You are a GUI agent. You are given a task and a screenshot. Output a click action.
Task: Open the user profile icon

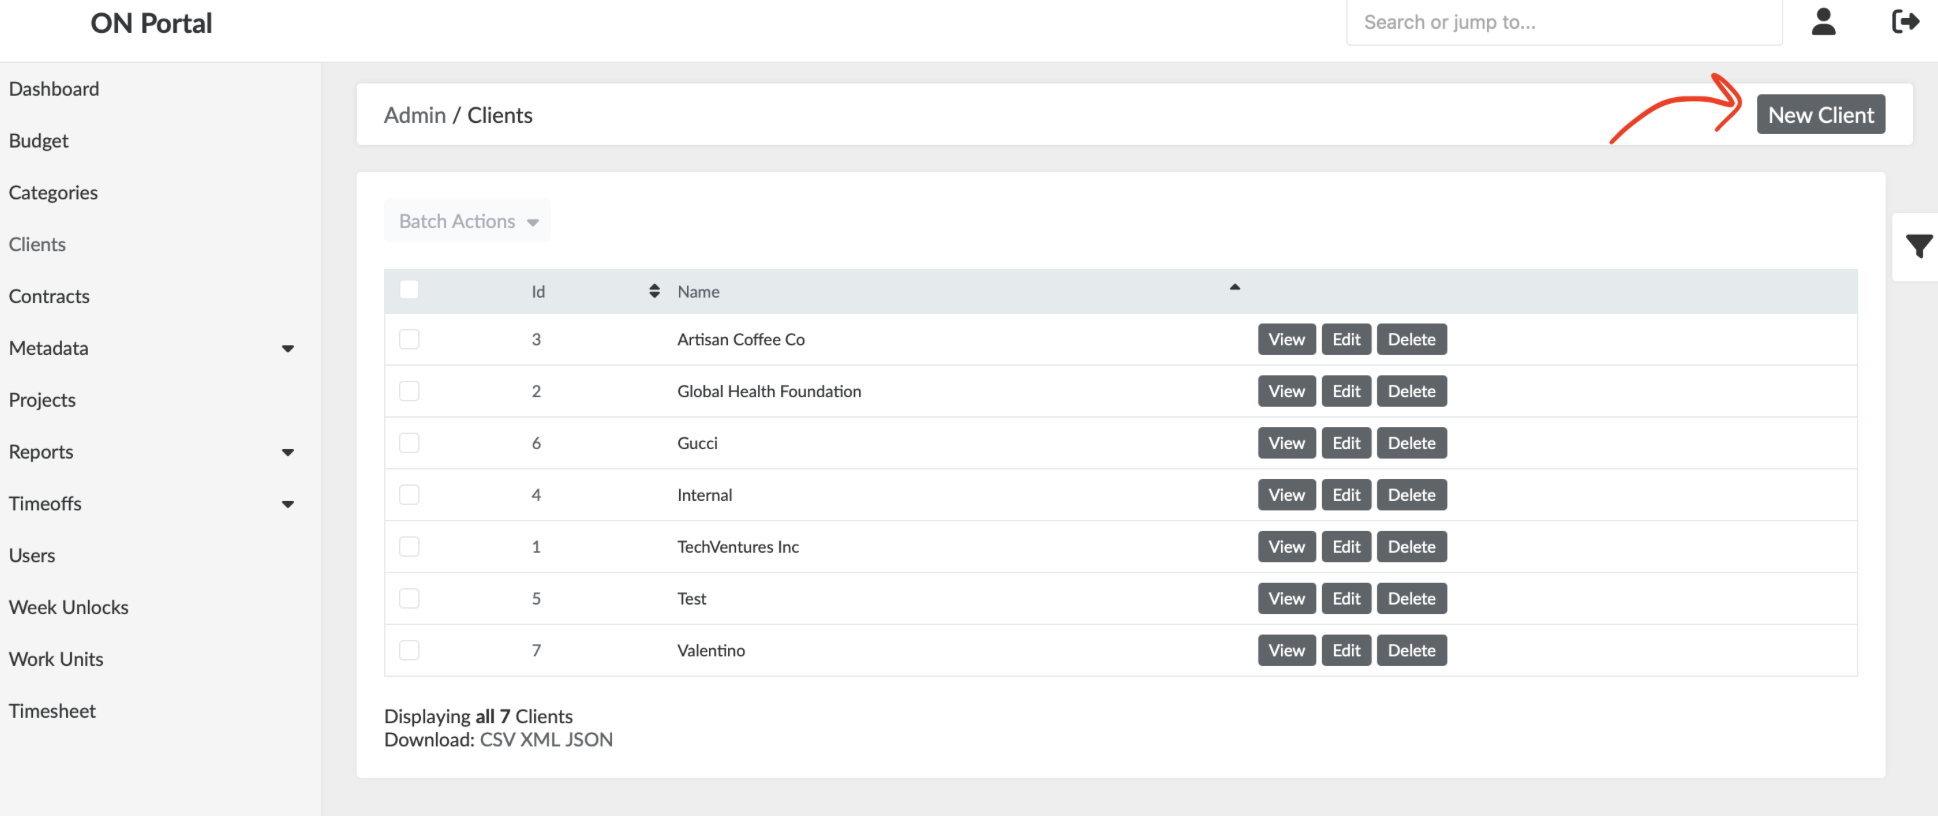[x=1823, y=22]
